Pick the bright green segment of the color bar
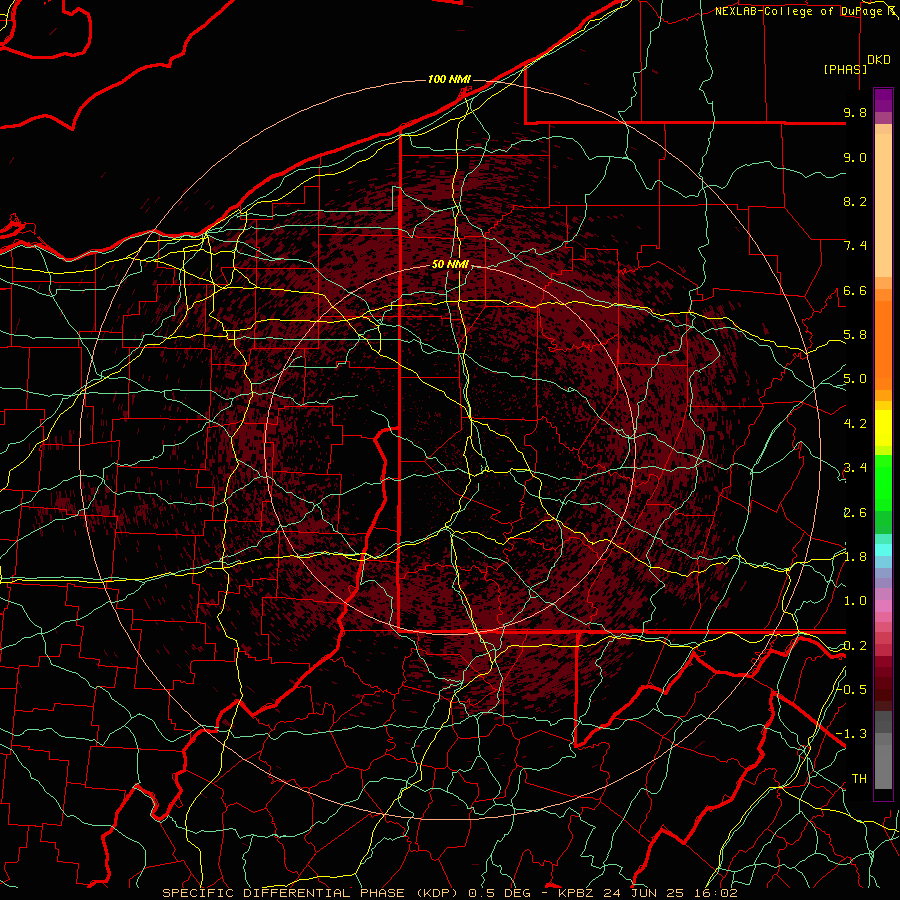 click(883, 482)
